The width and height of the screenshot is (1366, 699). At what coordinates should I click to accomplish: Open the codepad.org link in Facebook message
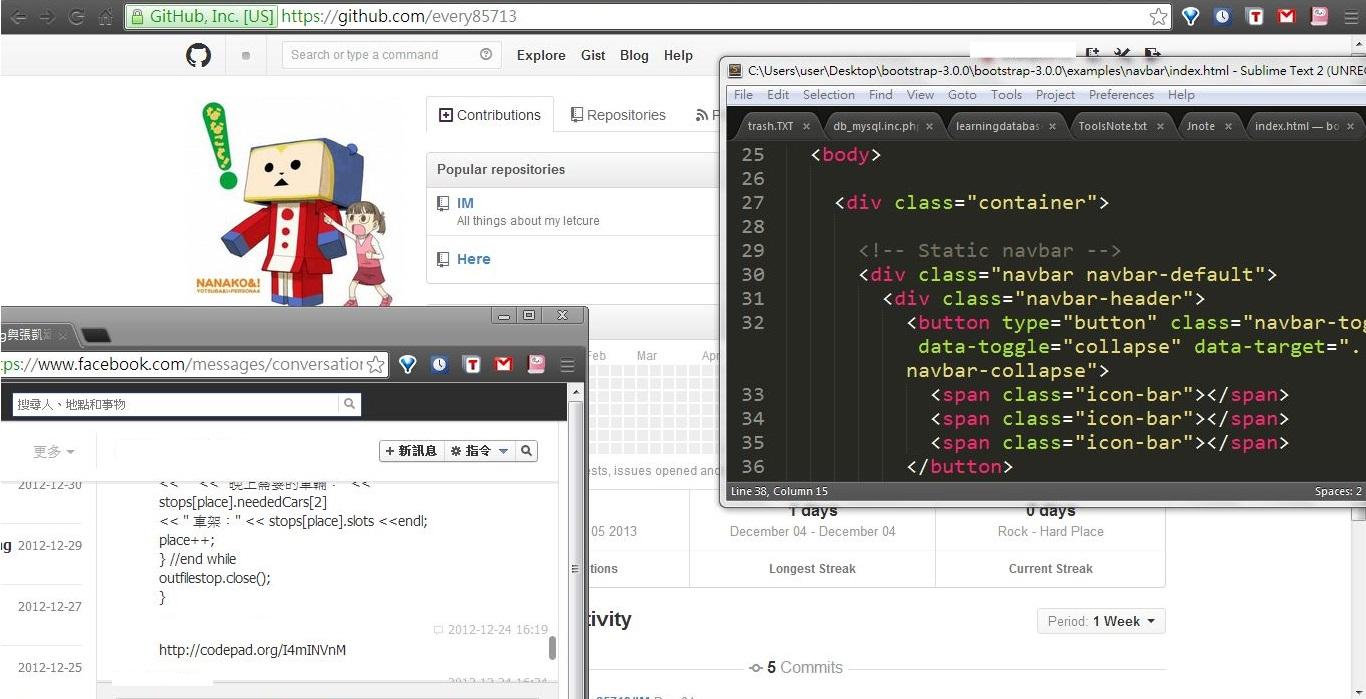tap(253, 650)
